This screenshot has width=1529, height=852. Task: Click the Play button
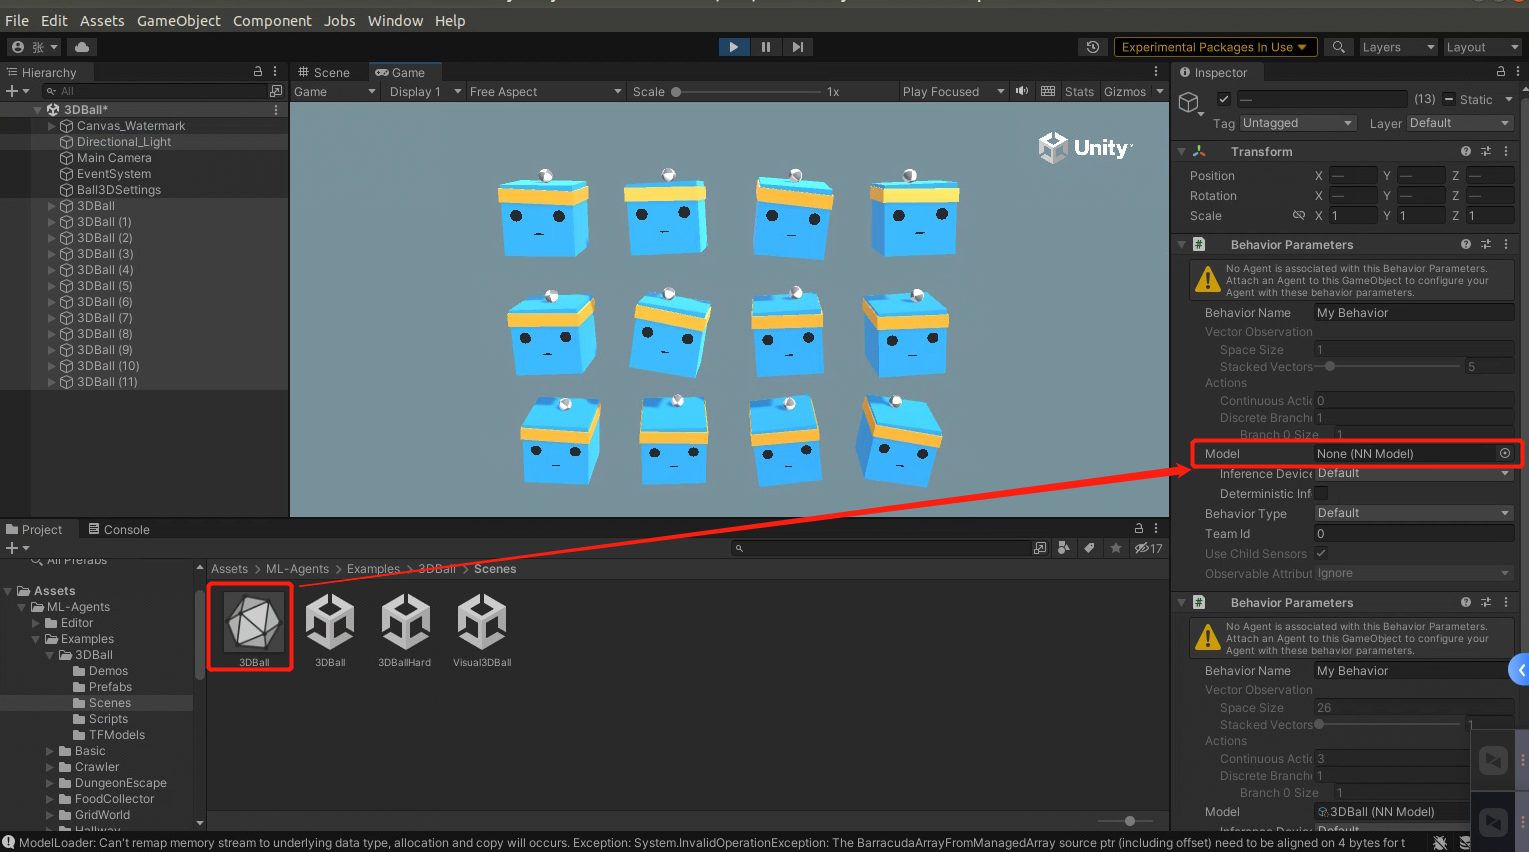pos(734,47)
